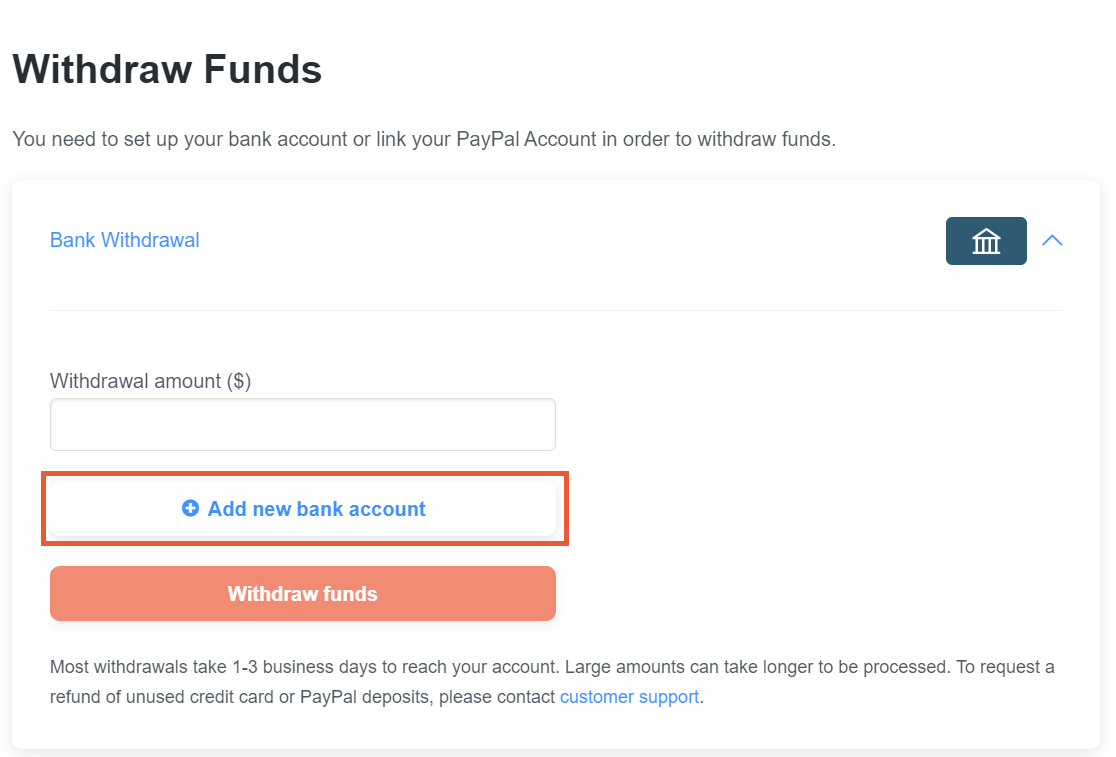
Task: Click Add new bank account button
Action: point(302,509)
